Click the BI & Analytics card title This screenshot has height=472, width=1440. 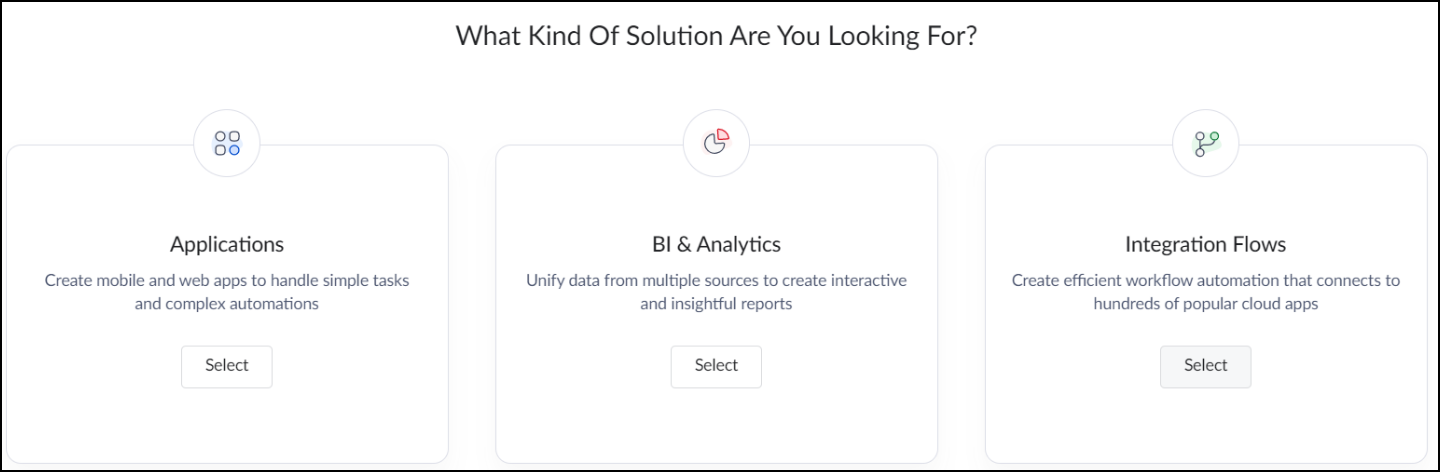716,244
